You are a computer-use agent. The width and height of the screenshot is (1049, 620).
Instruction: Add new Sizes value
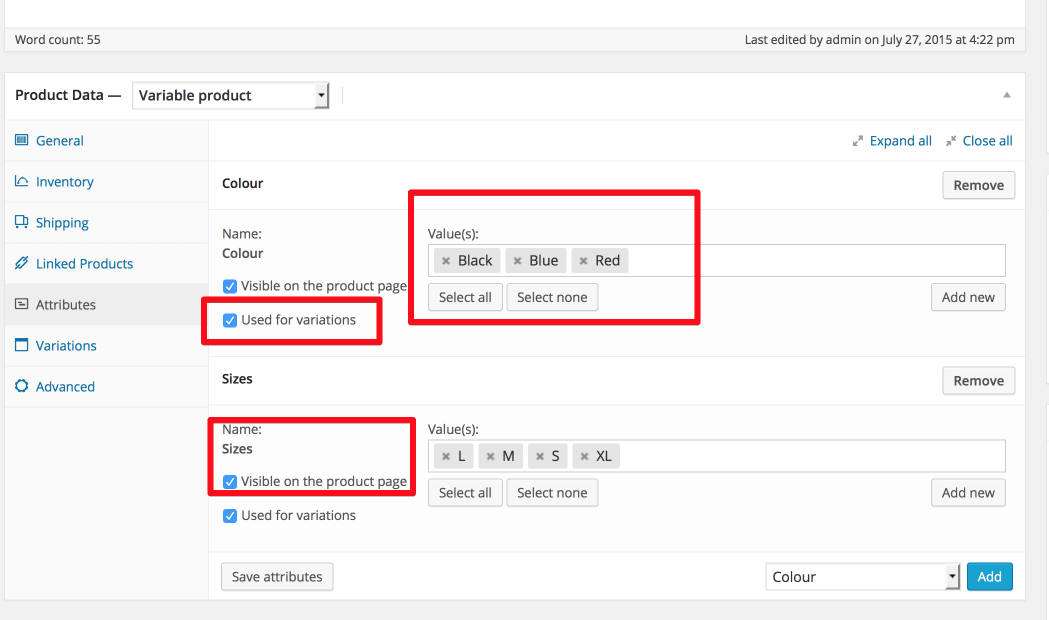(968, 493)
